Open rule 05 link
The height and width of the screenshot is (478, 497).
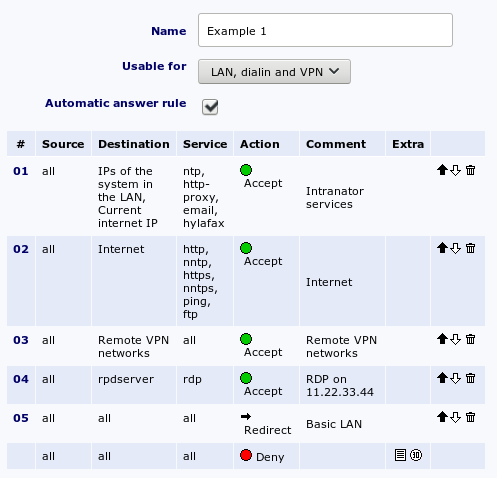pyautogui.click(x=21, y=418)
